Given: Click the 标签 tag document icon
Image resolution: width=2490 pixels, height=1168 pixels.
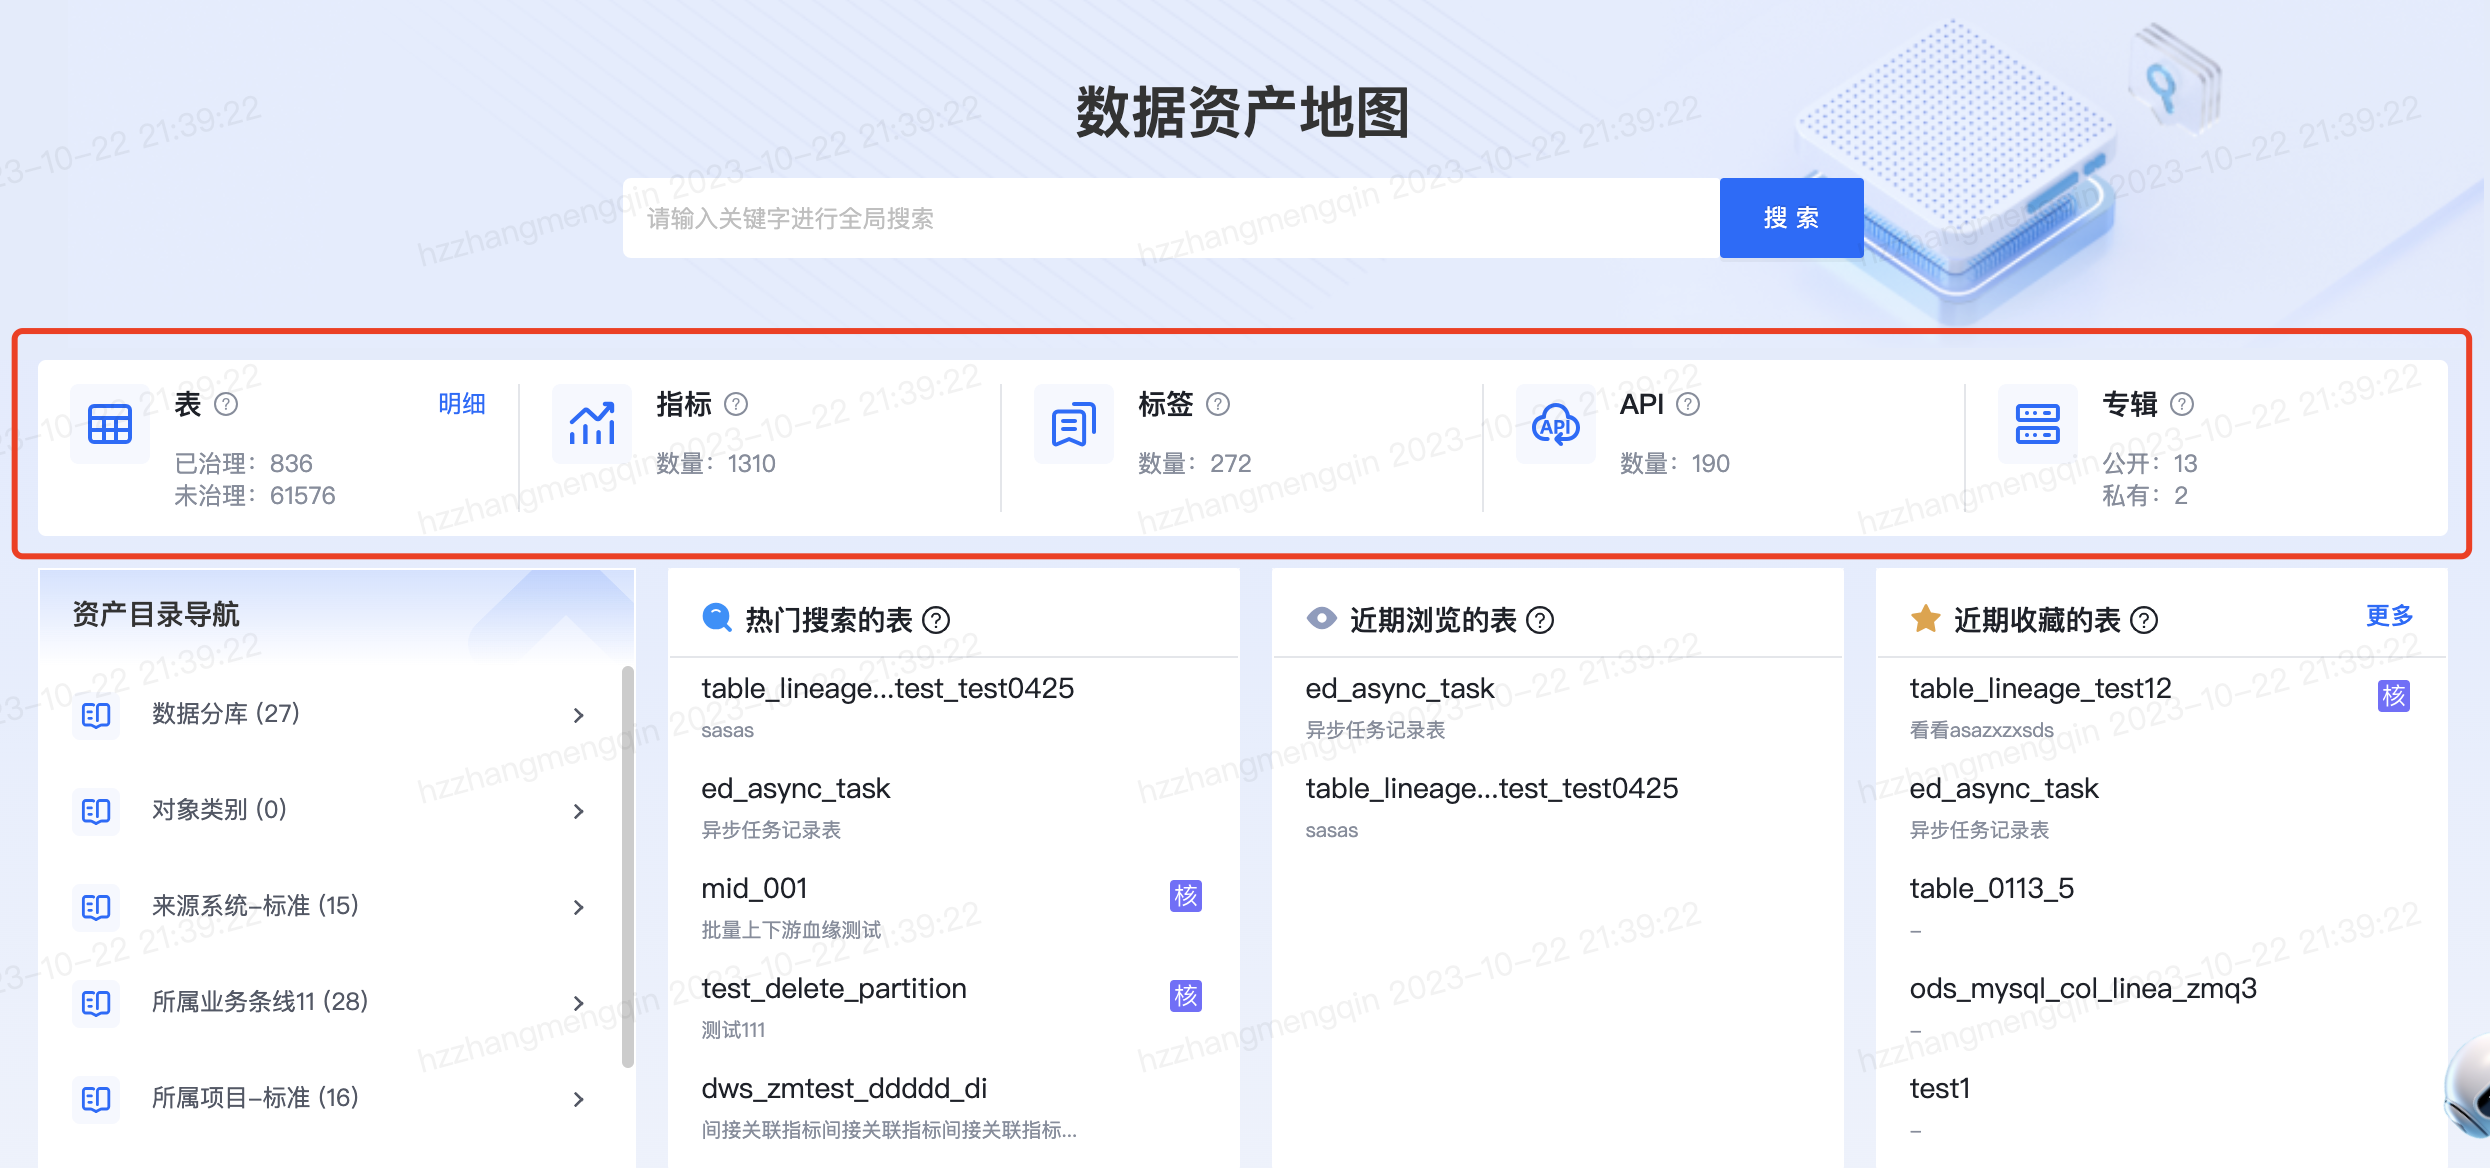Looking at the screenshot, I should [x=1074, y=424].
